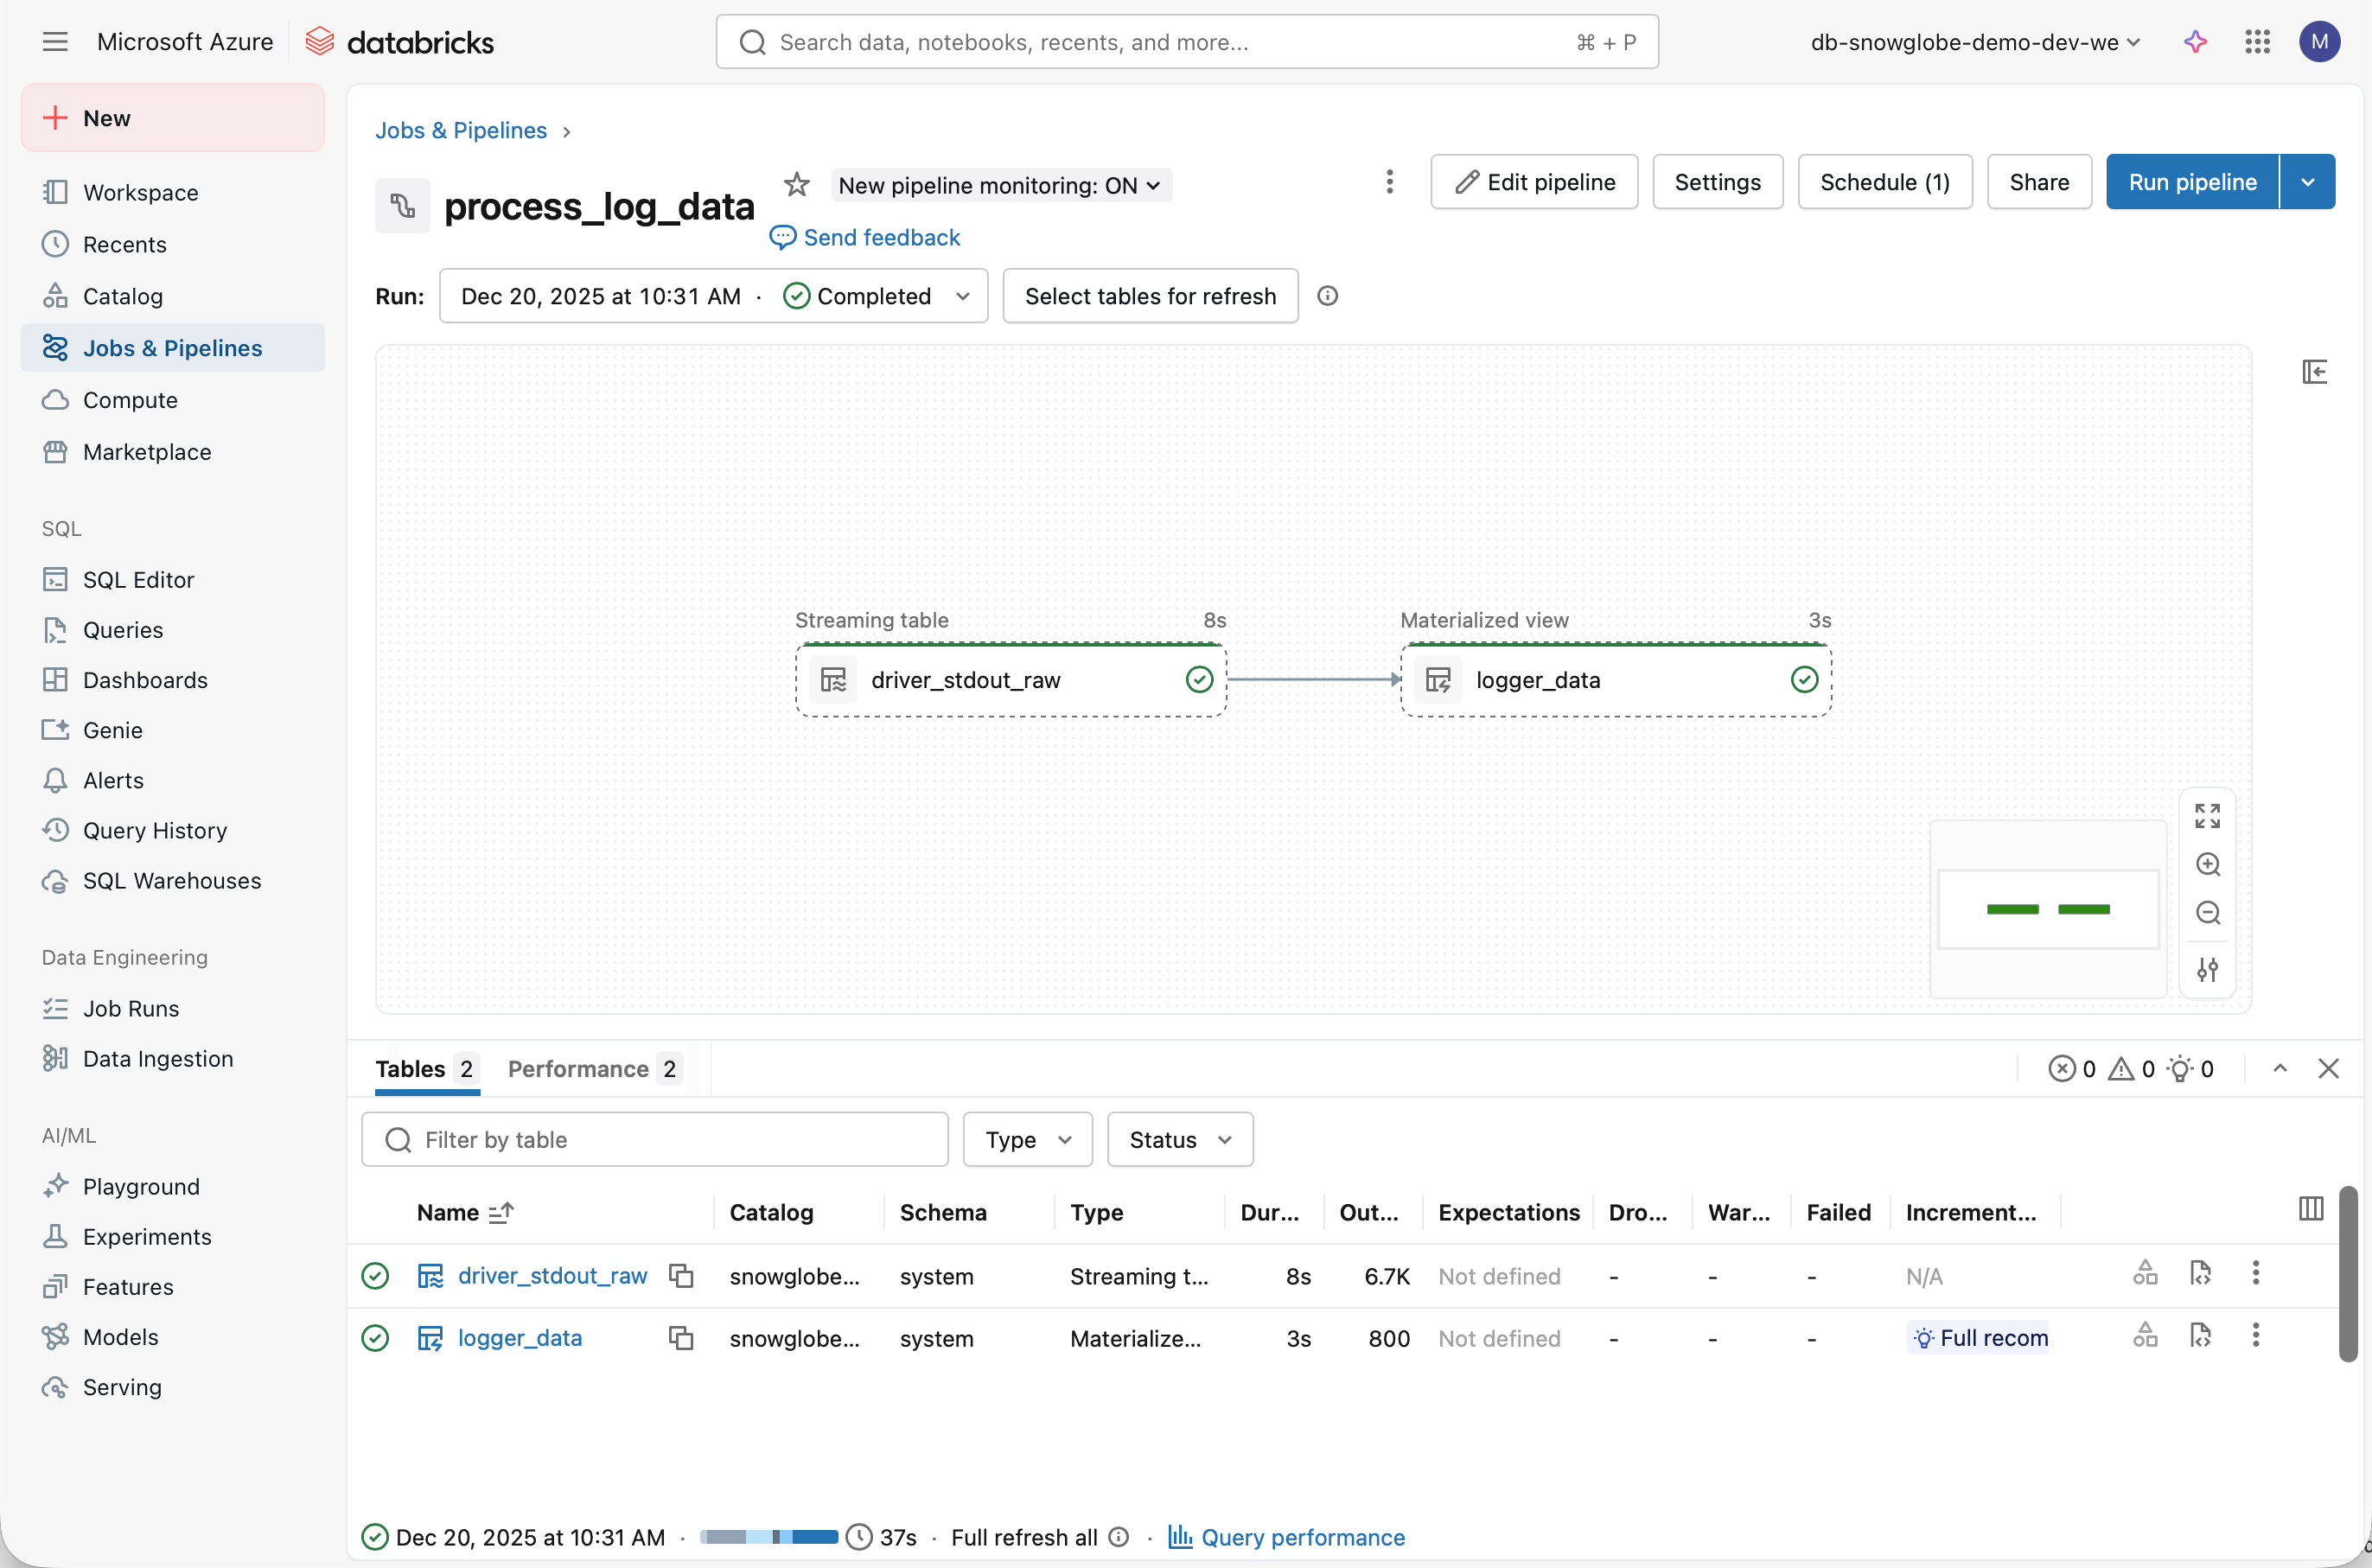This screenshot has width=2372, height=1568.
Task: Open graph display options sliders icon
Action: 2207,969
